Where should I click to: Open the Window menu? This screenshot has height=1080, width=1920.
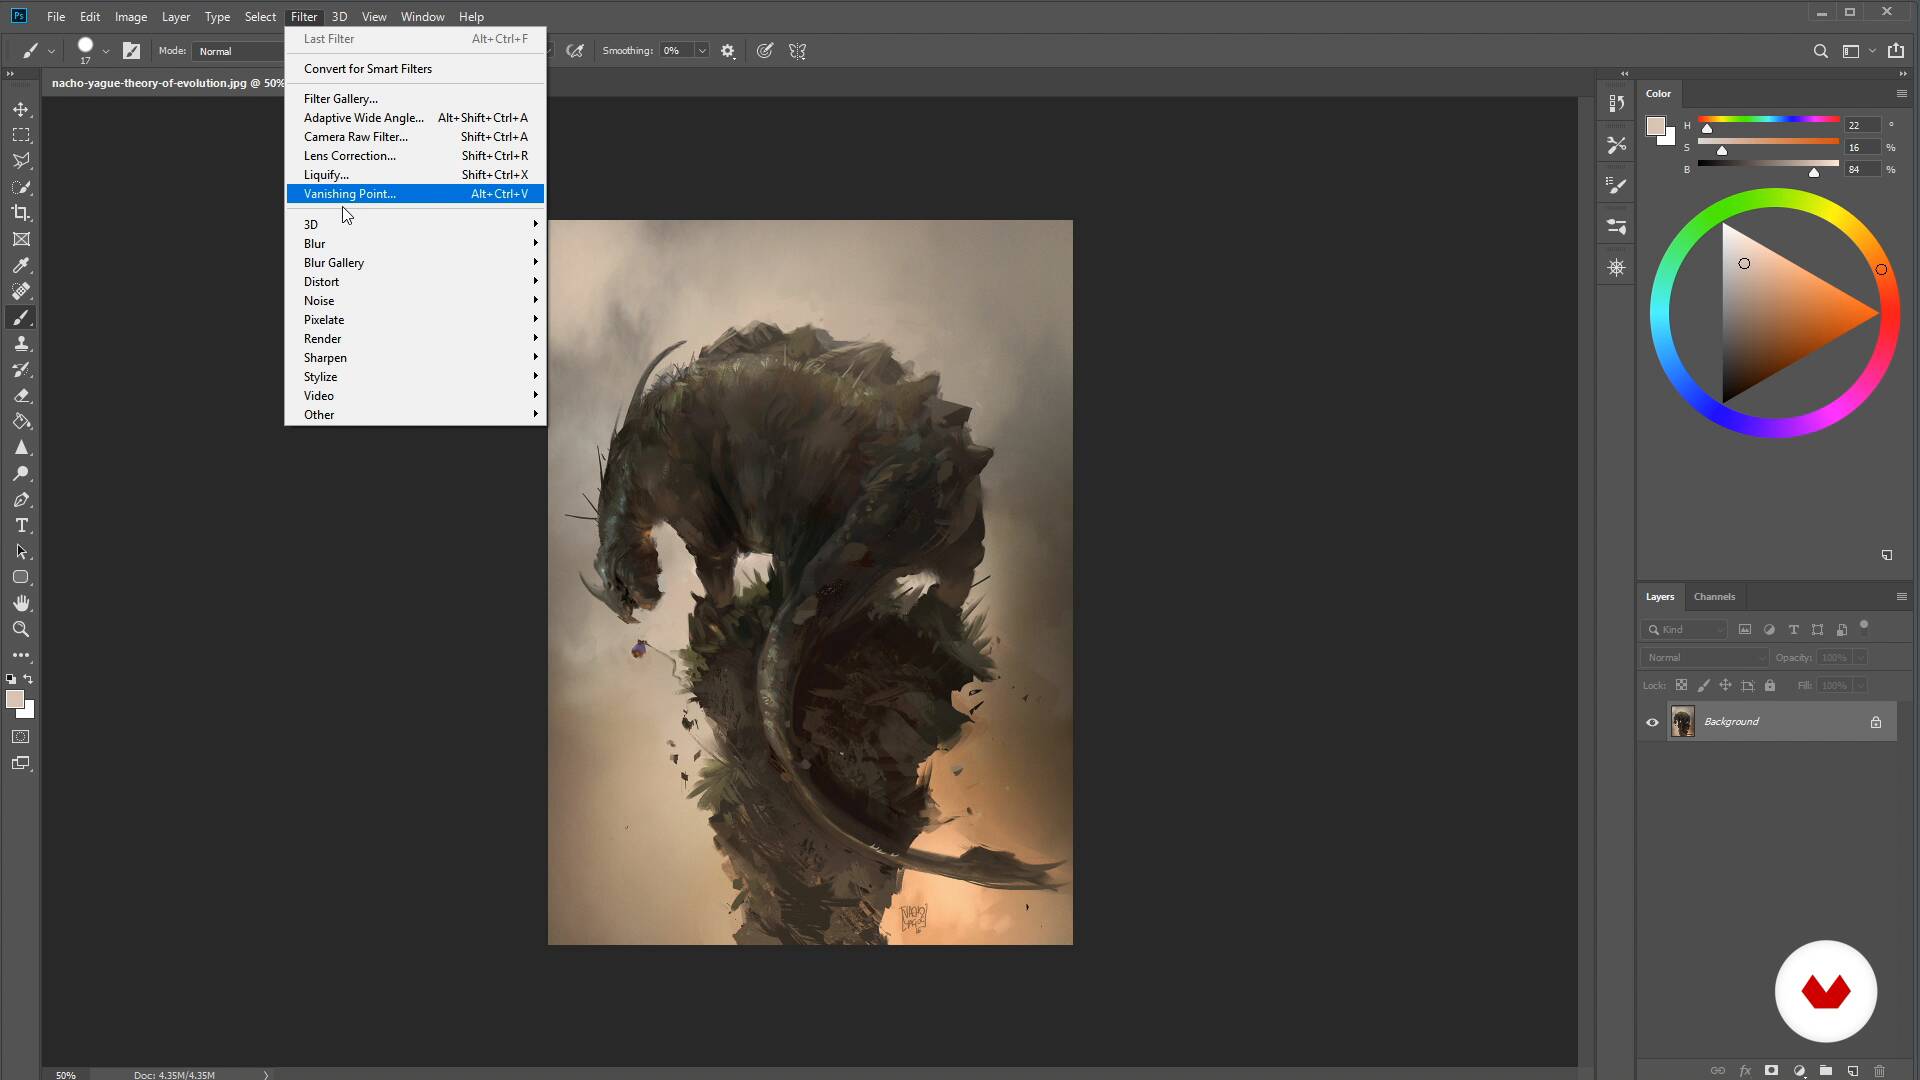[x=422, y=17]
